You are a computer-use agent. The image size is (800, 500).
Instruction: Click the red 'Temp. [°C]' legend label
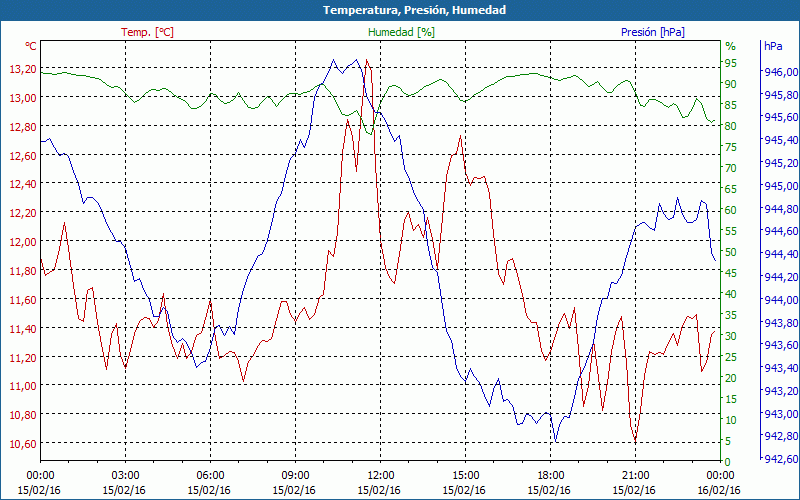[x=147, y=32]
